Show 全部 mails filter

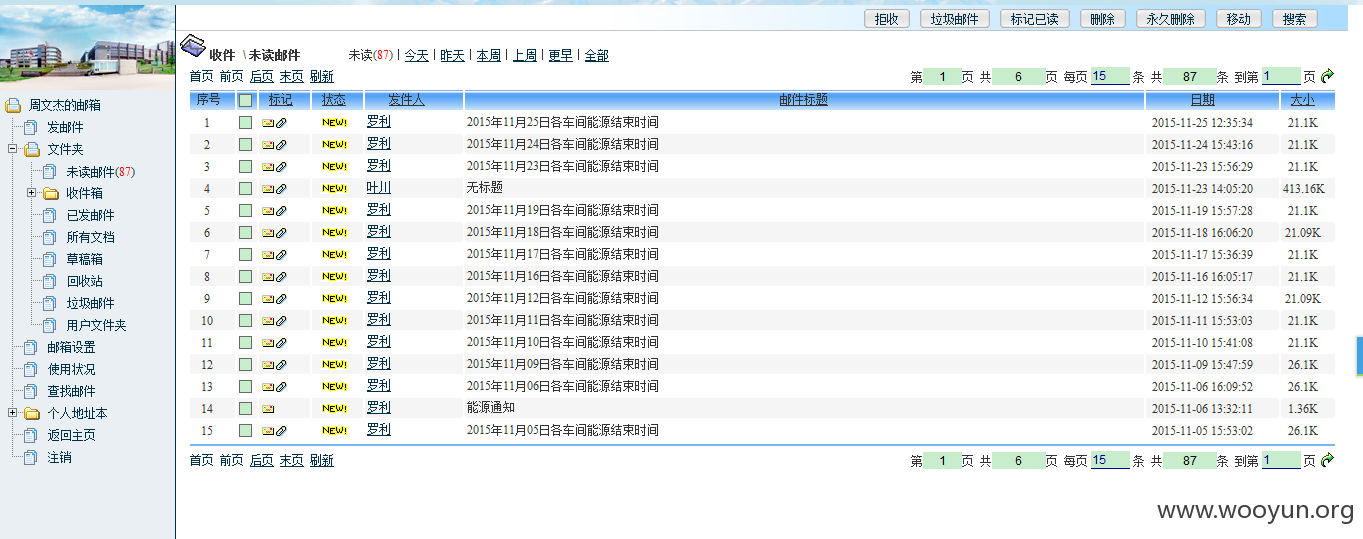coord(596,55)
